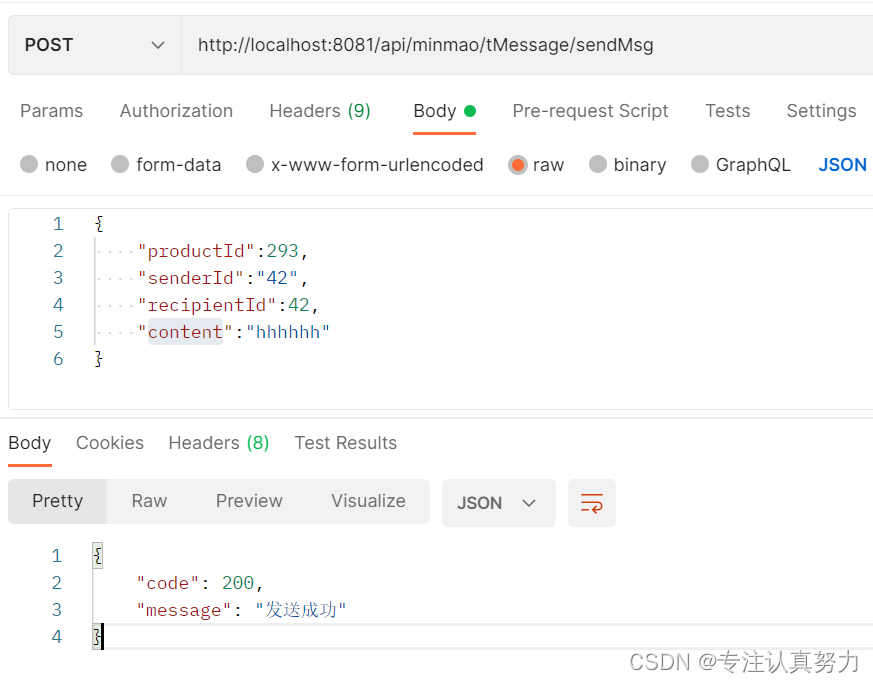Switch to the Preview response view
This screenshot has height=683, width=873.
tap(249, 501)
